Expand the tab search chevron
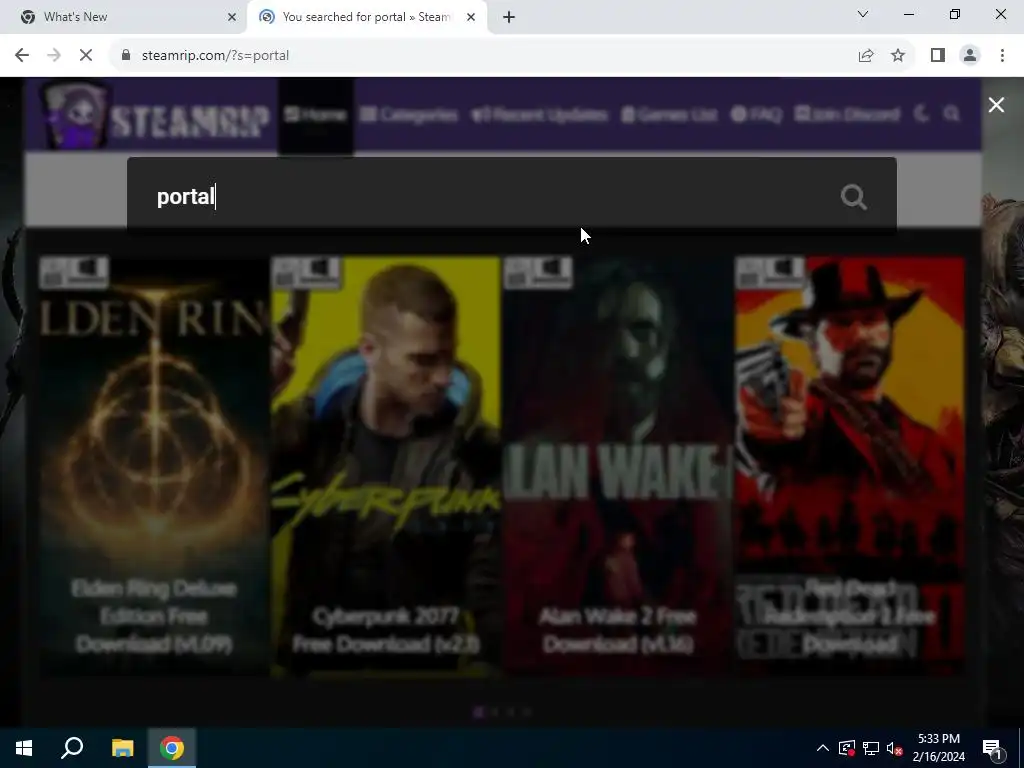 coord(863,14)
